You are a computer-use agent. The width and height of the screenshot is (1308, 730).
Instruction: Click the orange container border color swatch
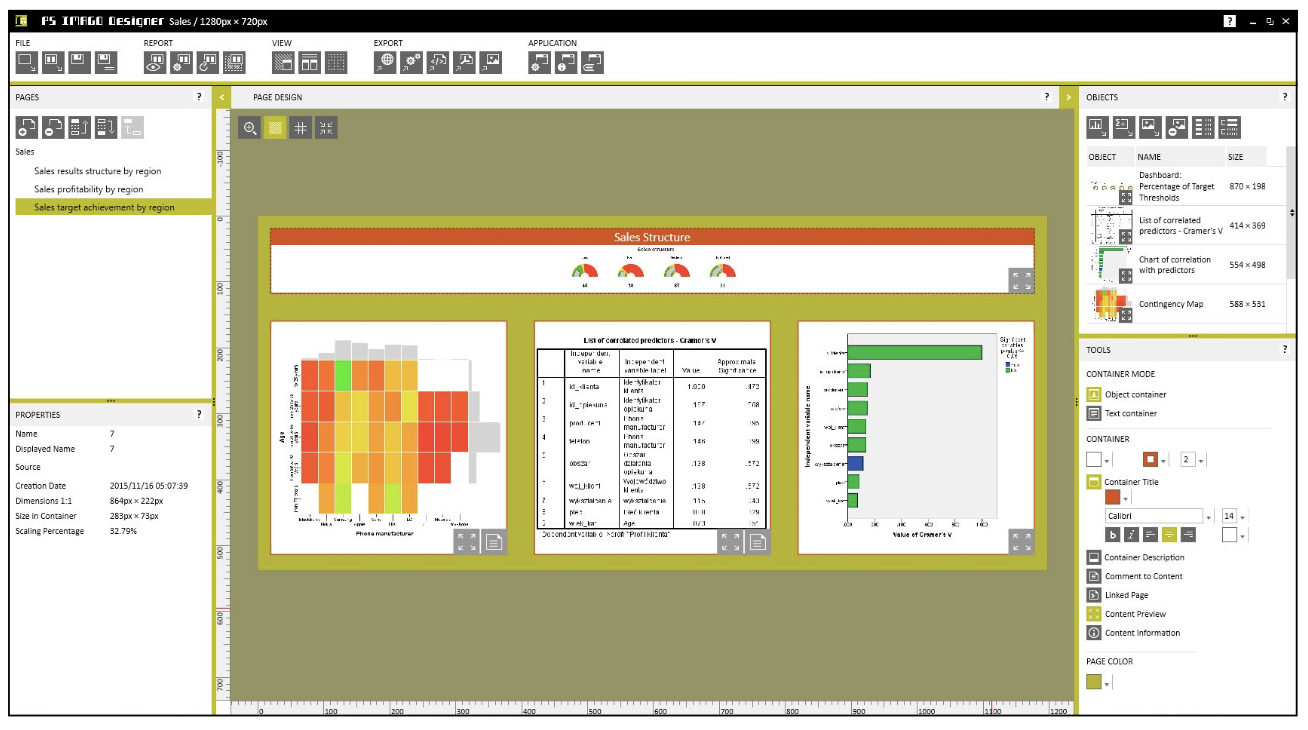pyautogui.click(x=1150, y=460)
